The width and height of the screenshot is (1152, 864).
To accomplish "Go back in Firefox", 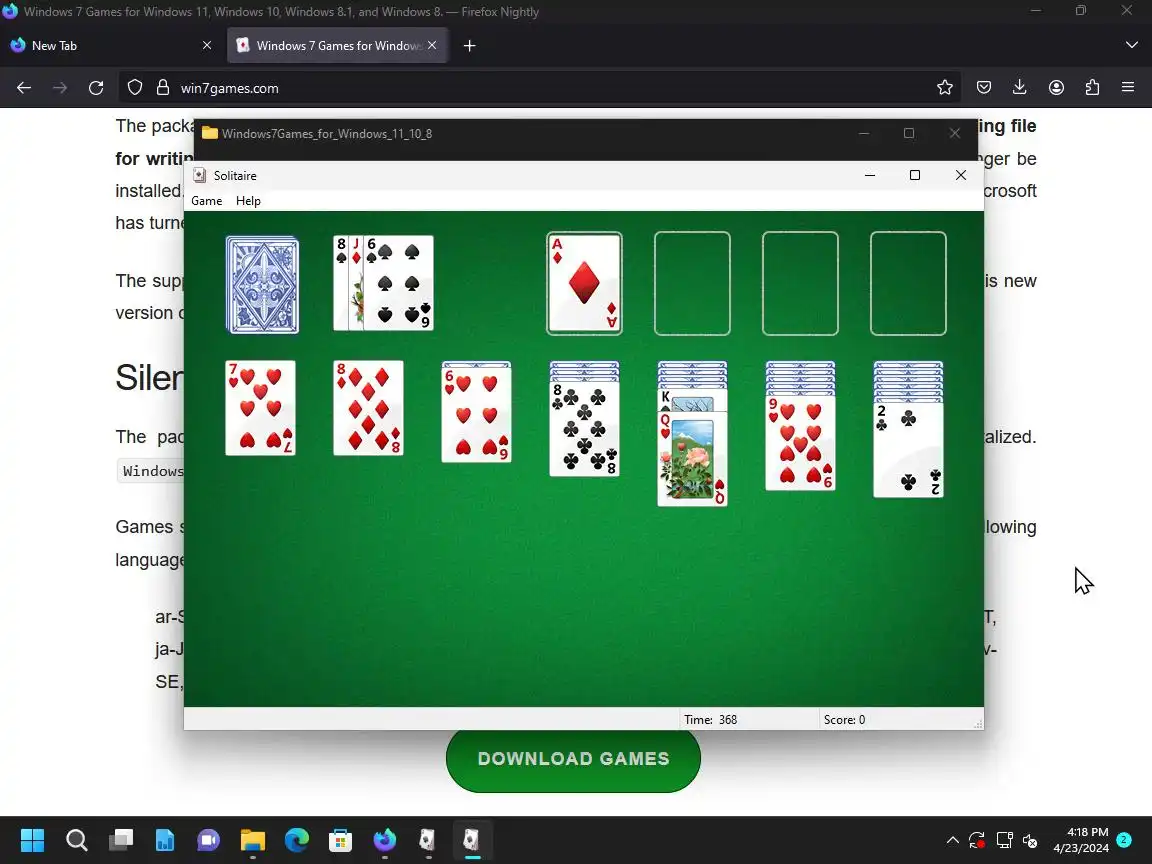I will pos(24,88).
